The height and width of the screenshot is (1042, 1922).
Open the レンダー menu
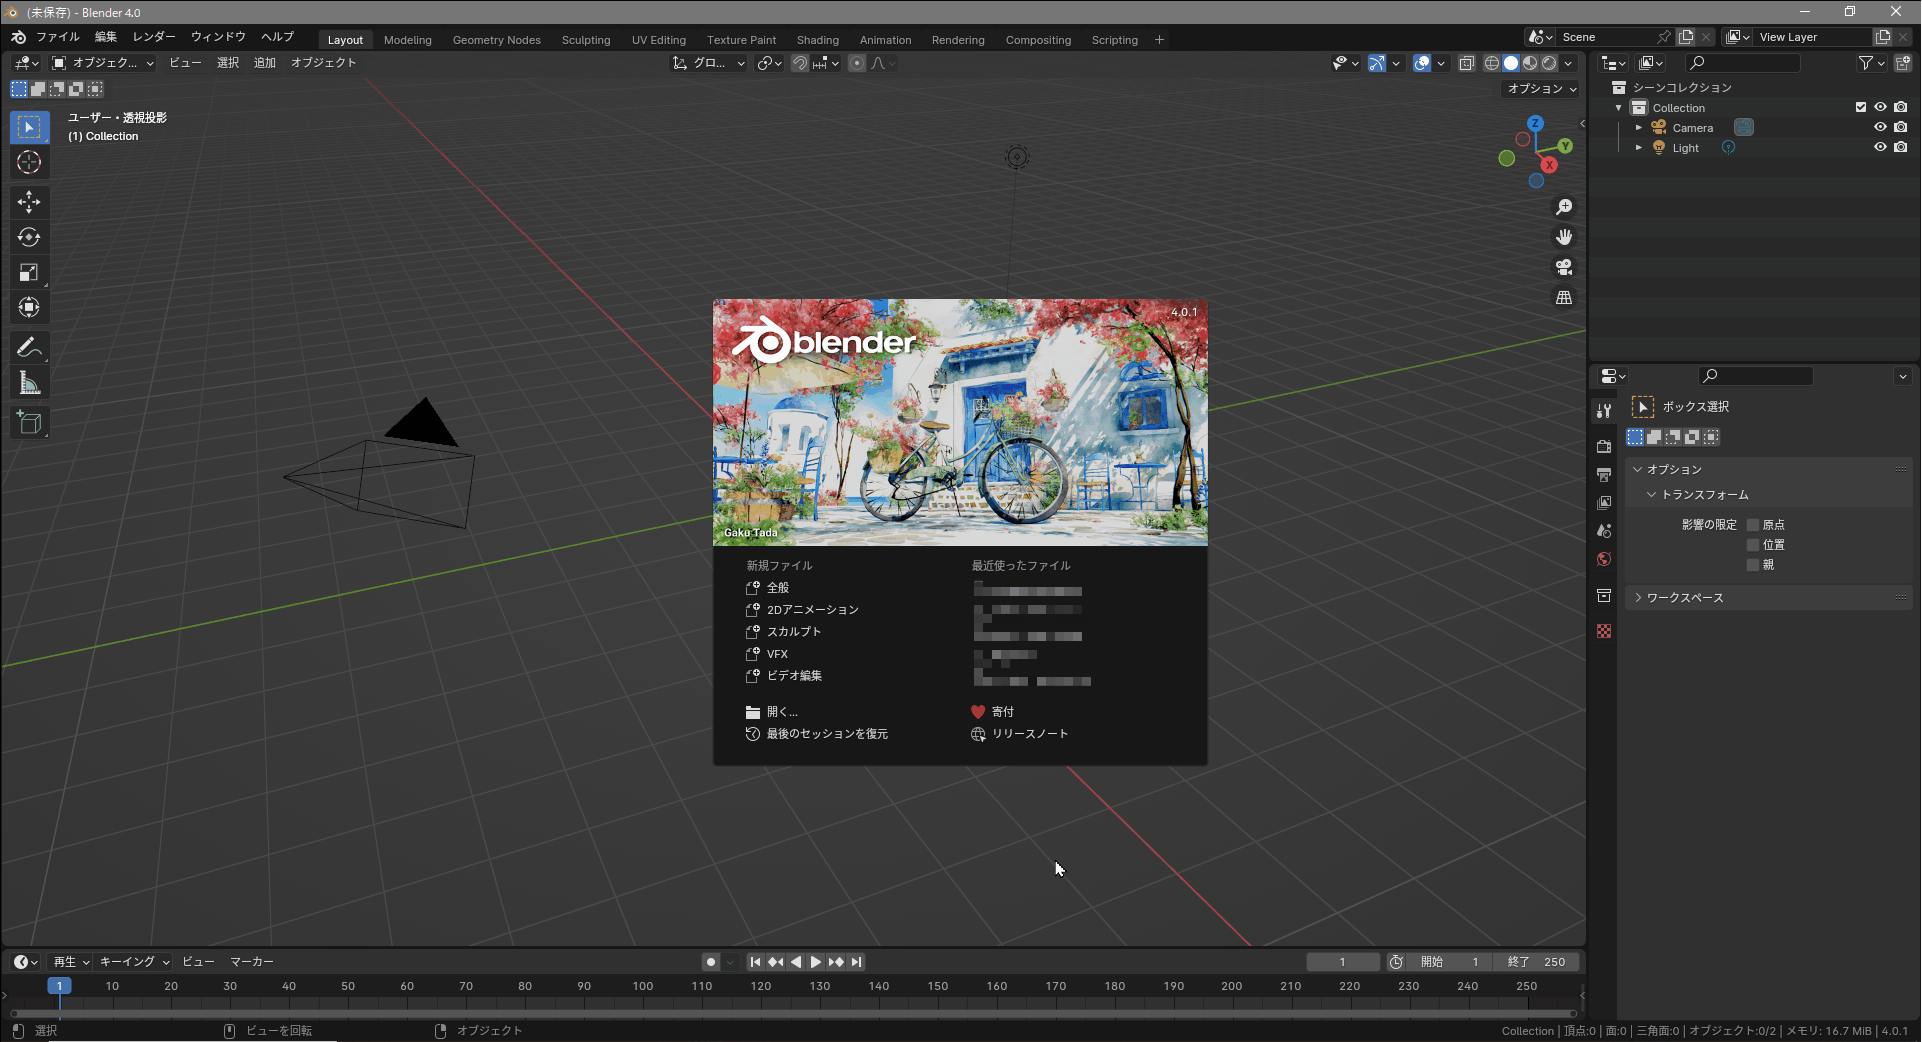coord(154,37)
